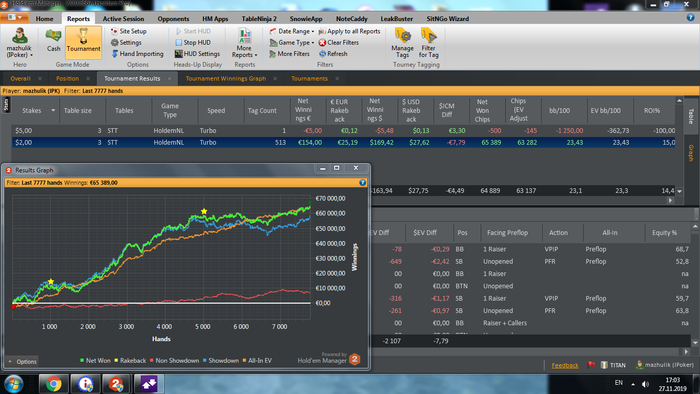Open HUD Settings
The width and height of the screenshot is (700, 394).
(197, 54)
